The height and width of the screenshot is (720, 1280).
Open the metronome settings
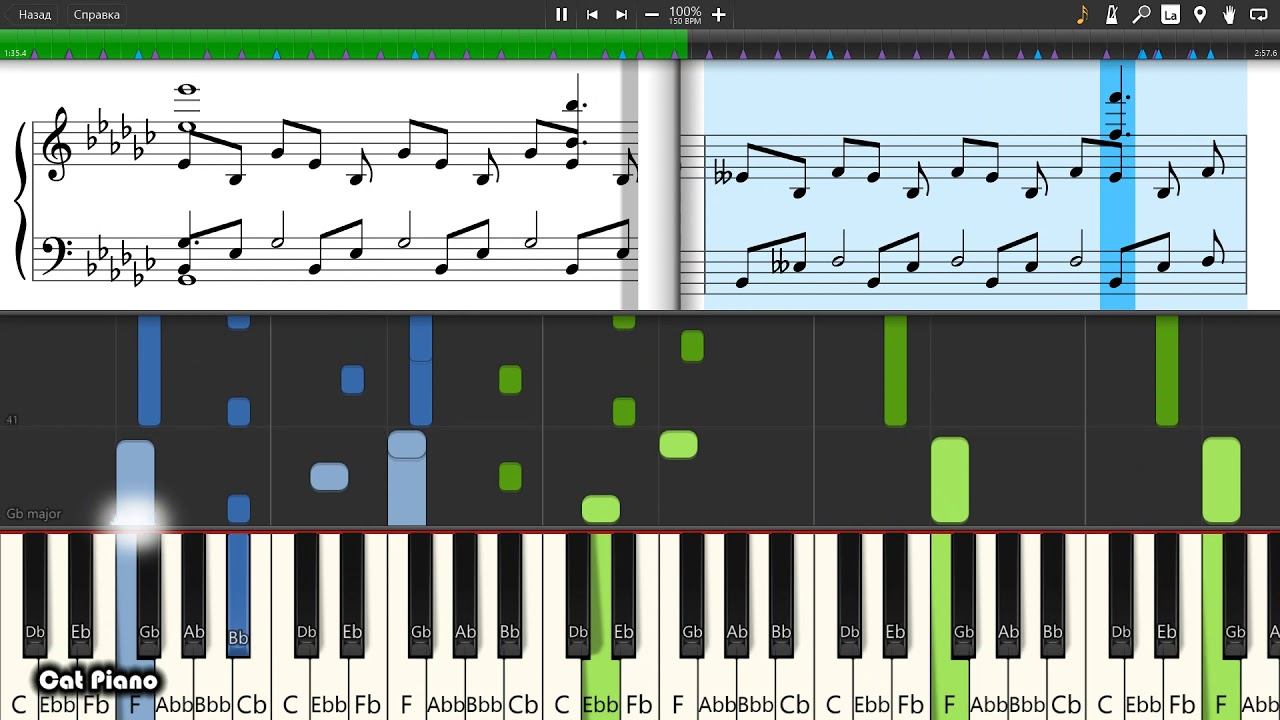click(1112, 14)
